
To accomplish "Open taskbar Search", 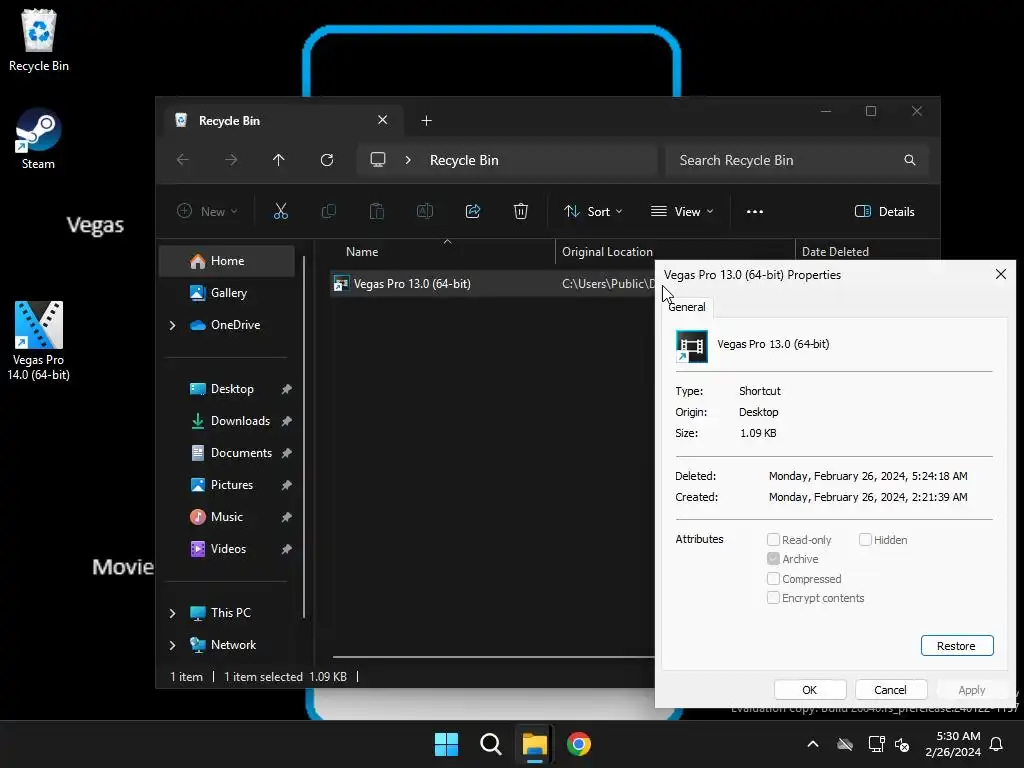I will (490, 744).
